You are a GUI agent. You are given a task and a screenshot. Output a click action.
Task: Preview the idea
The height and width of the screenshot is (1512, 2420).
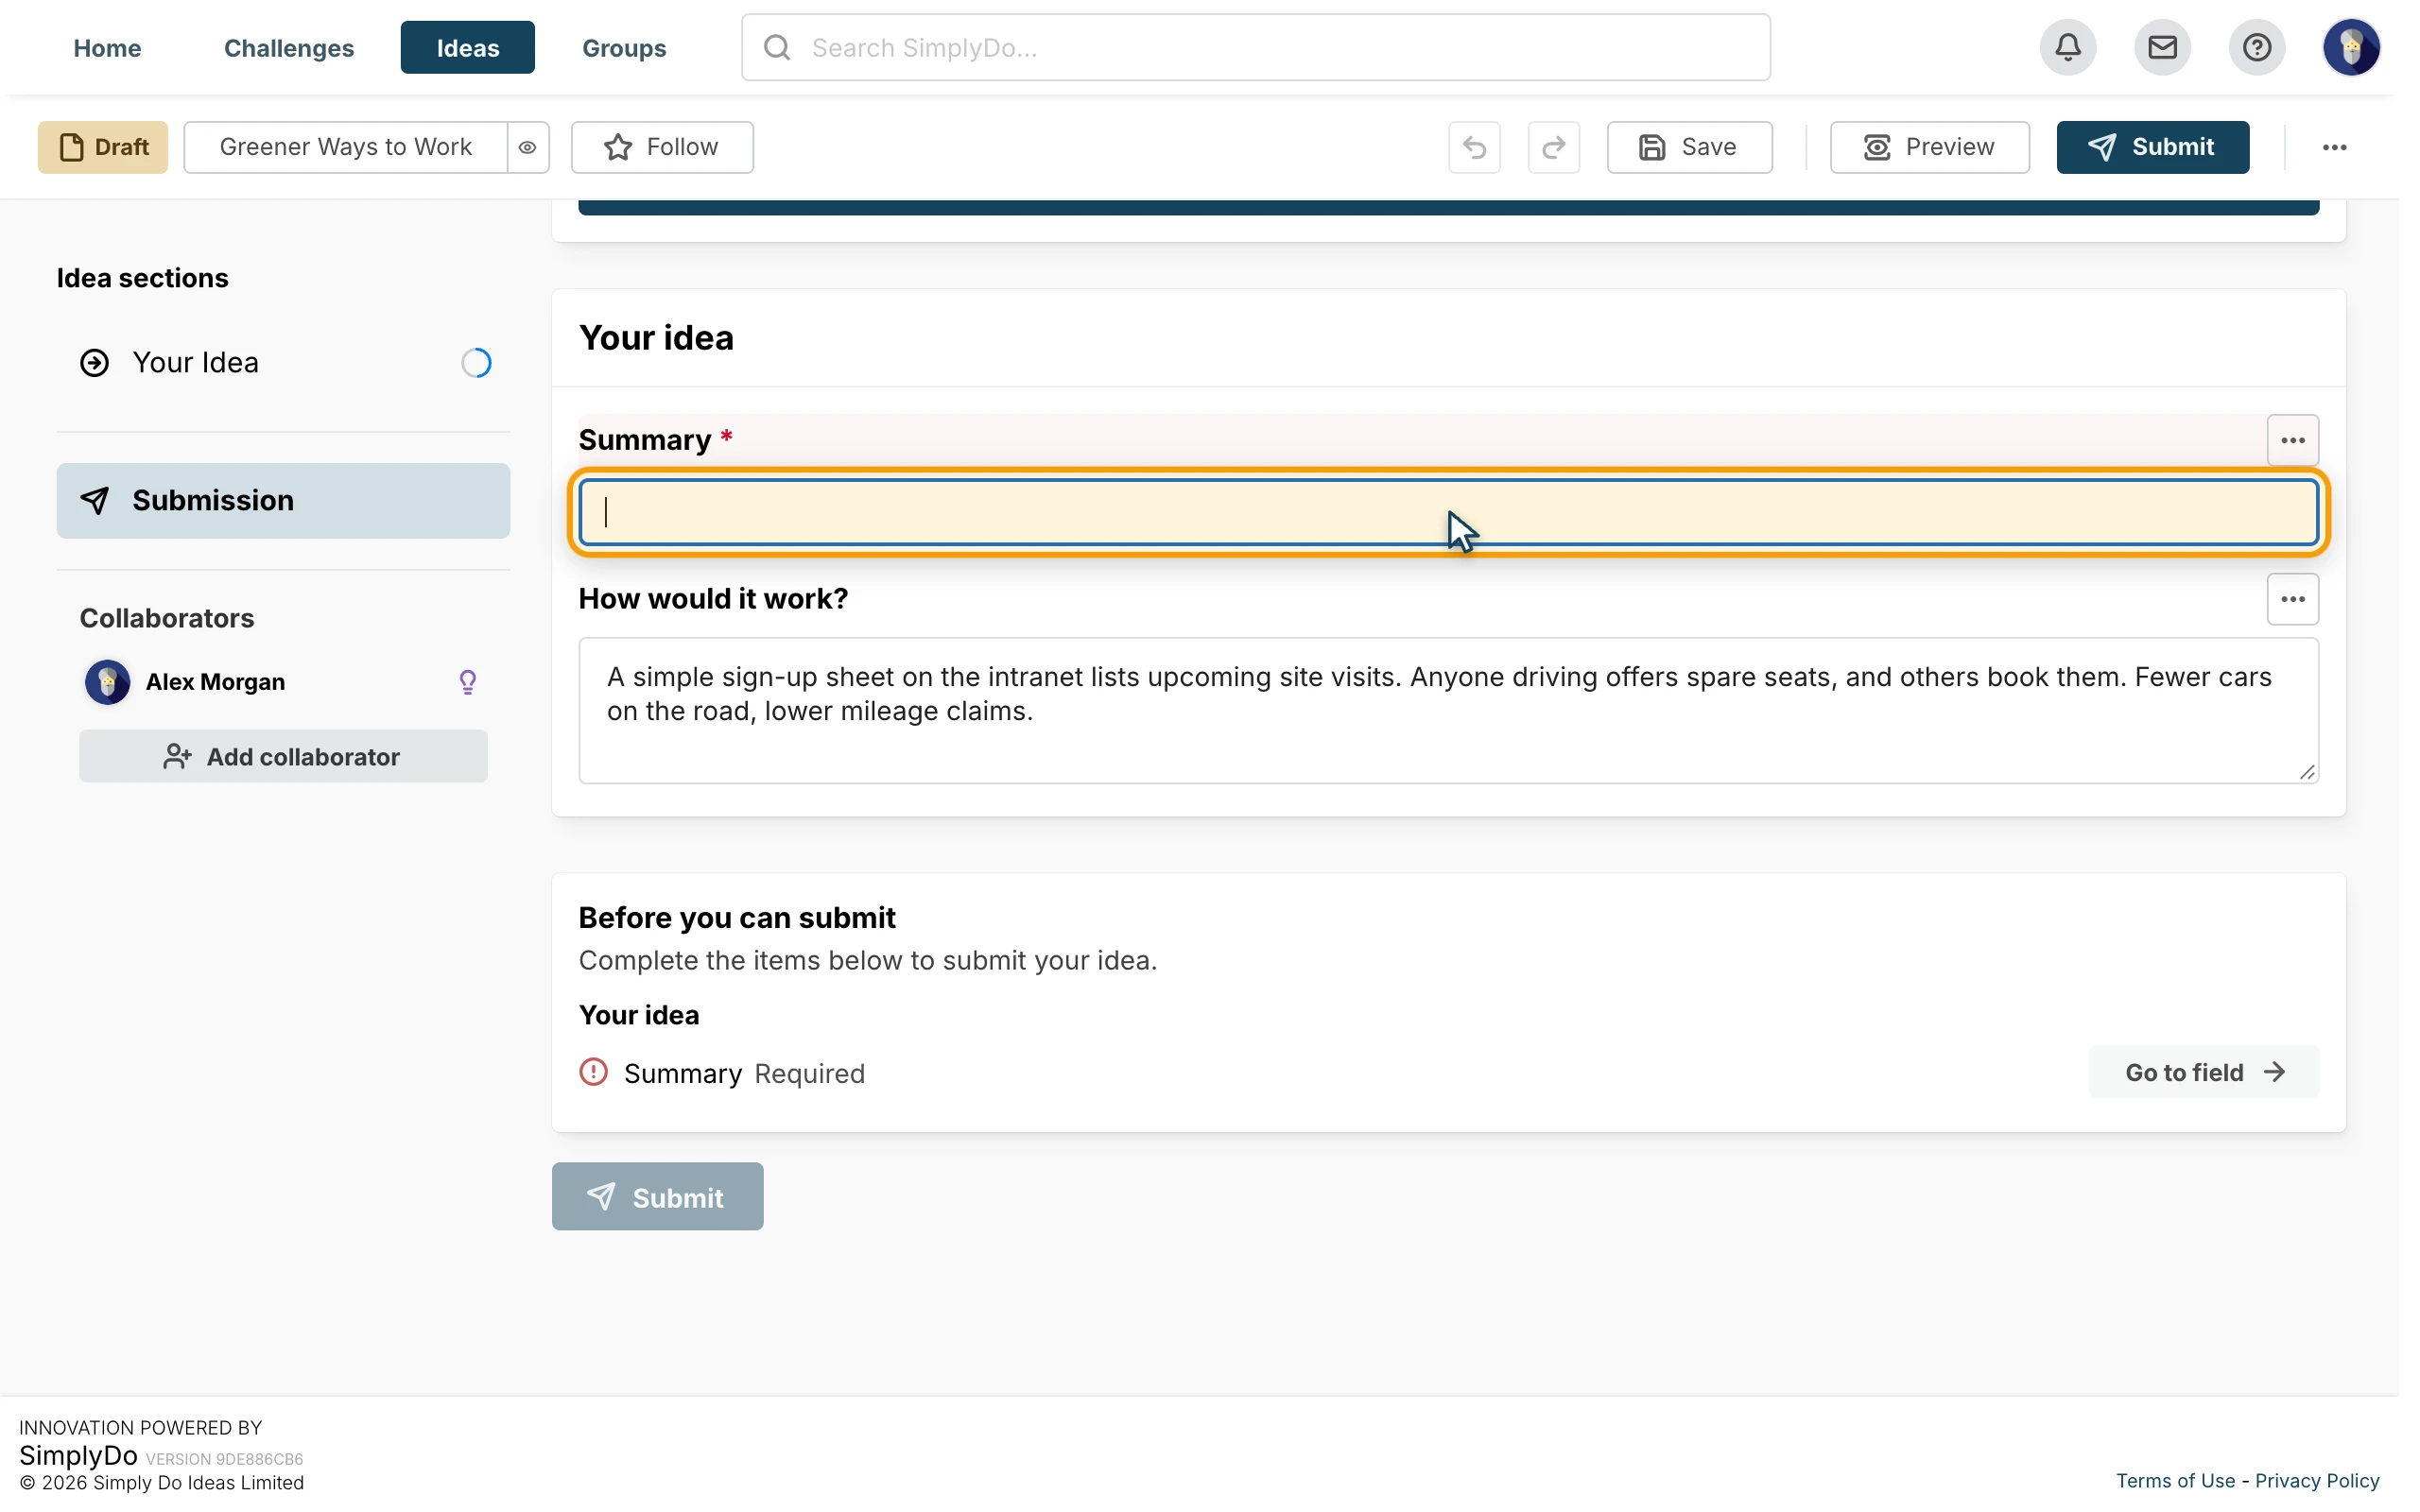pos(1929,147)
